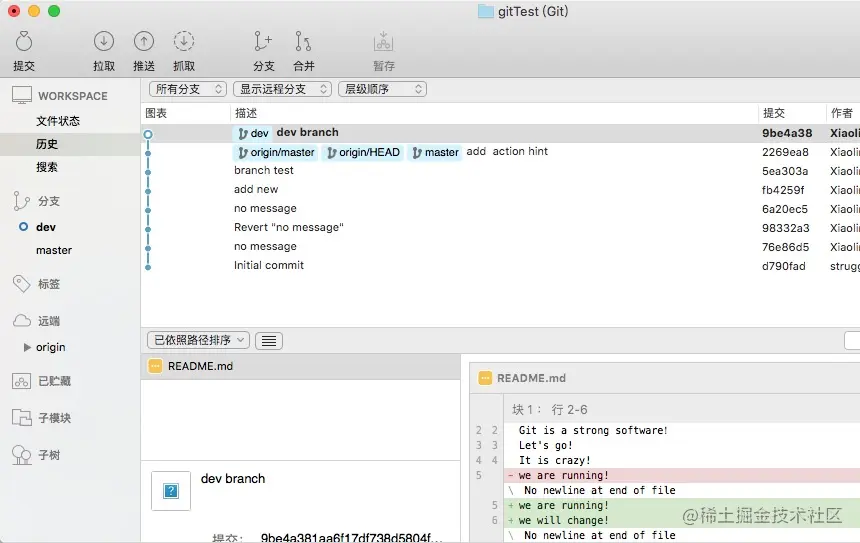The image size is (860, 543).
Task: Click the gitTest folder icon in title bar
Action: [485, 11]
